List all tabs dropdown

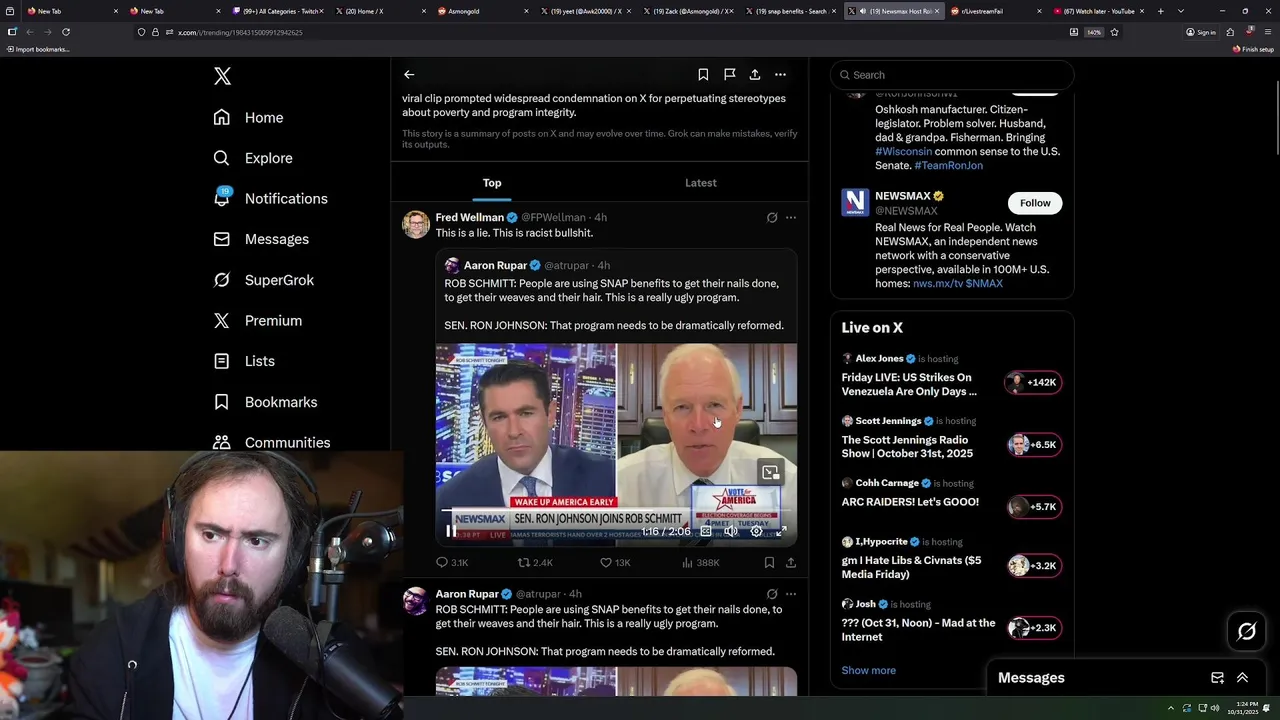pyautogui.click(x=1181, y=11)
